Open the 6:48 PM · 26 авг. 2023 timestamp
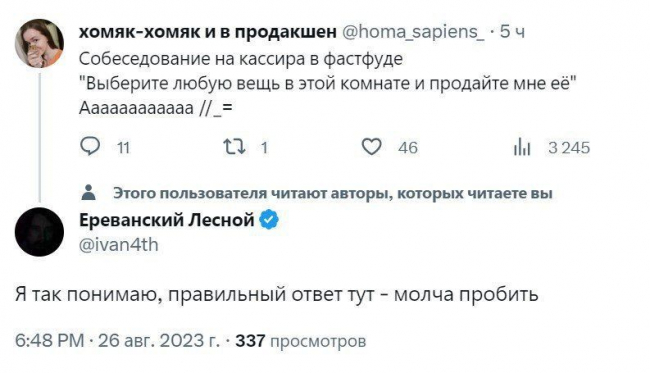This screenshot has width=650, height=373. (117, 341)
